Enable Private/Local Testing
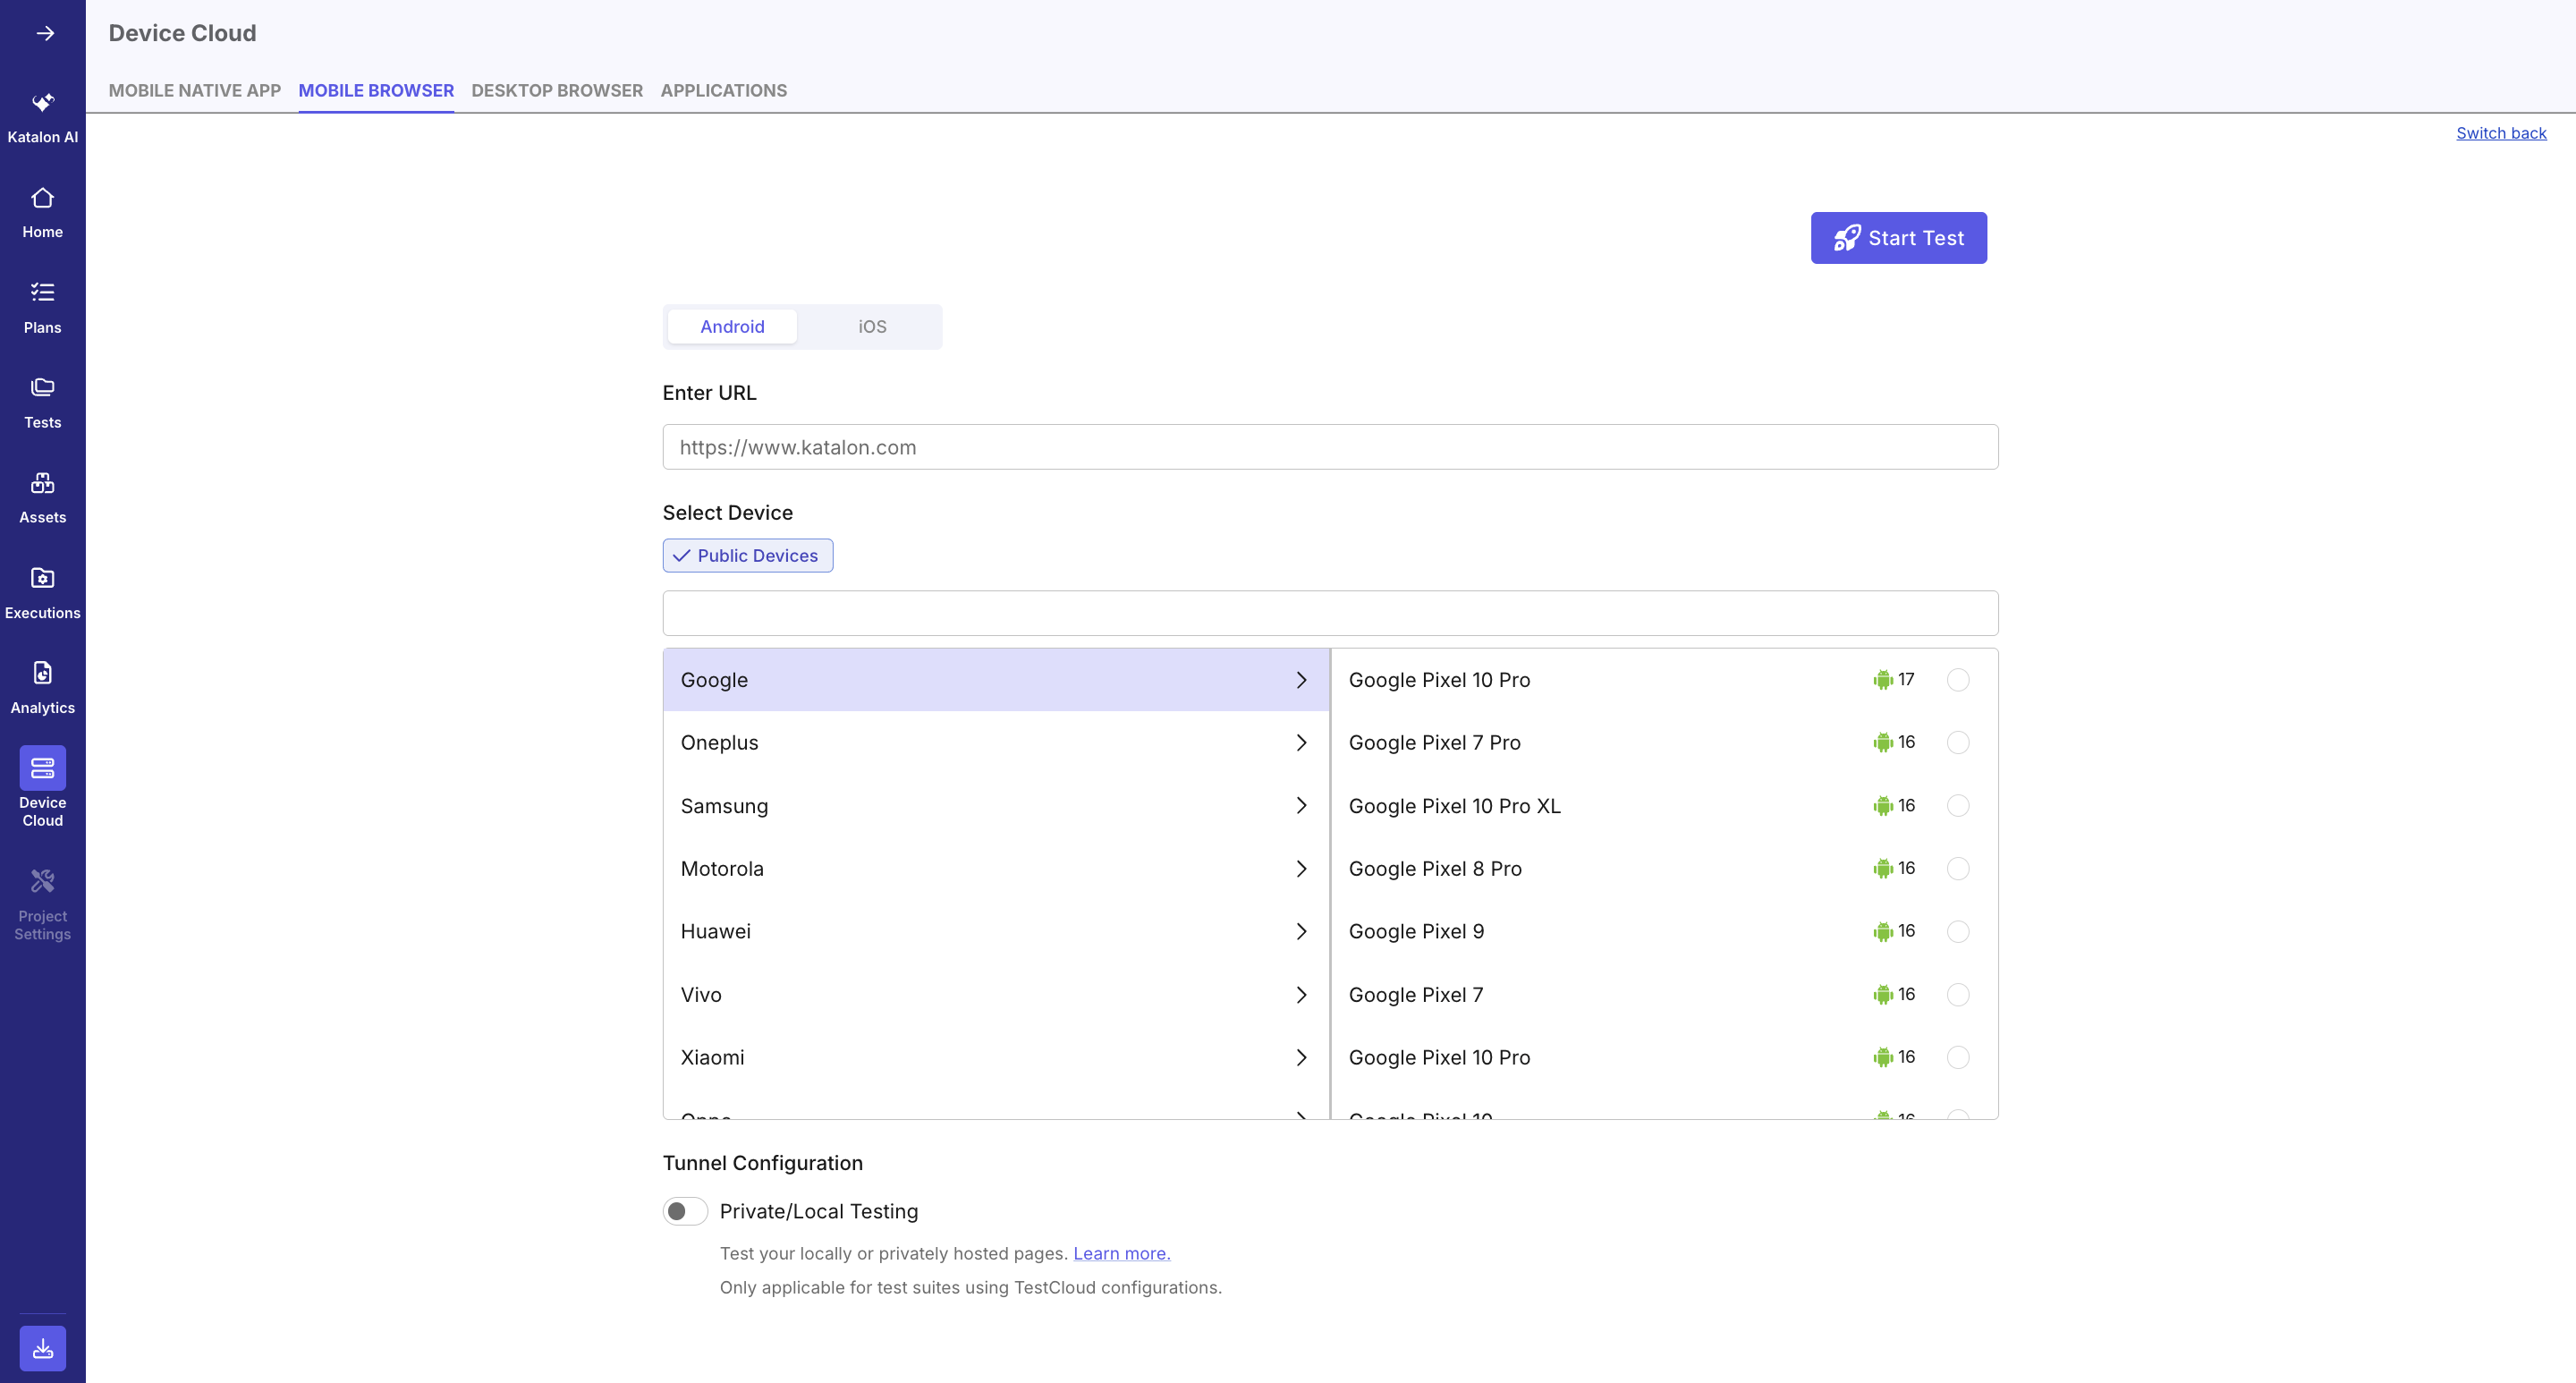 [684, 1210]
